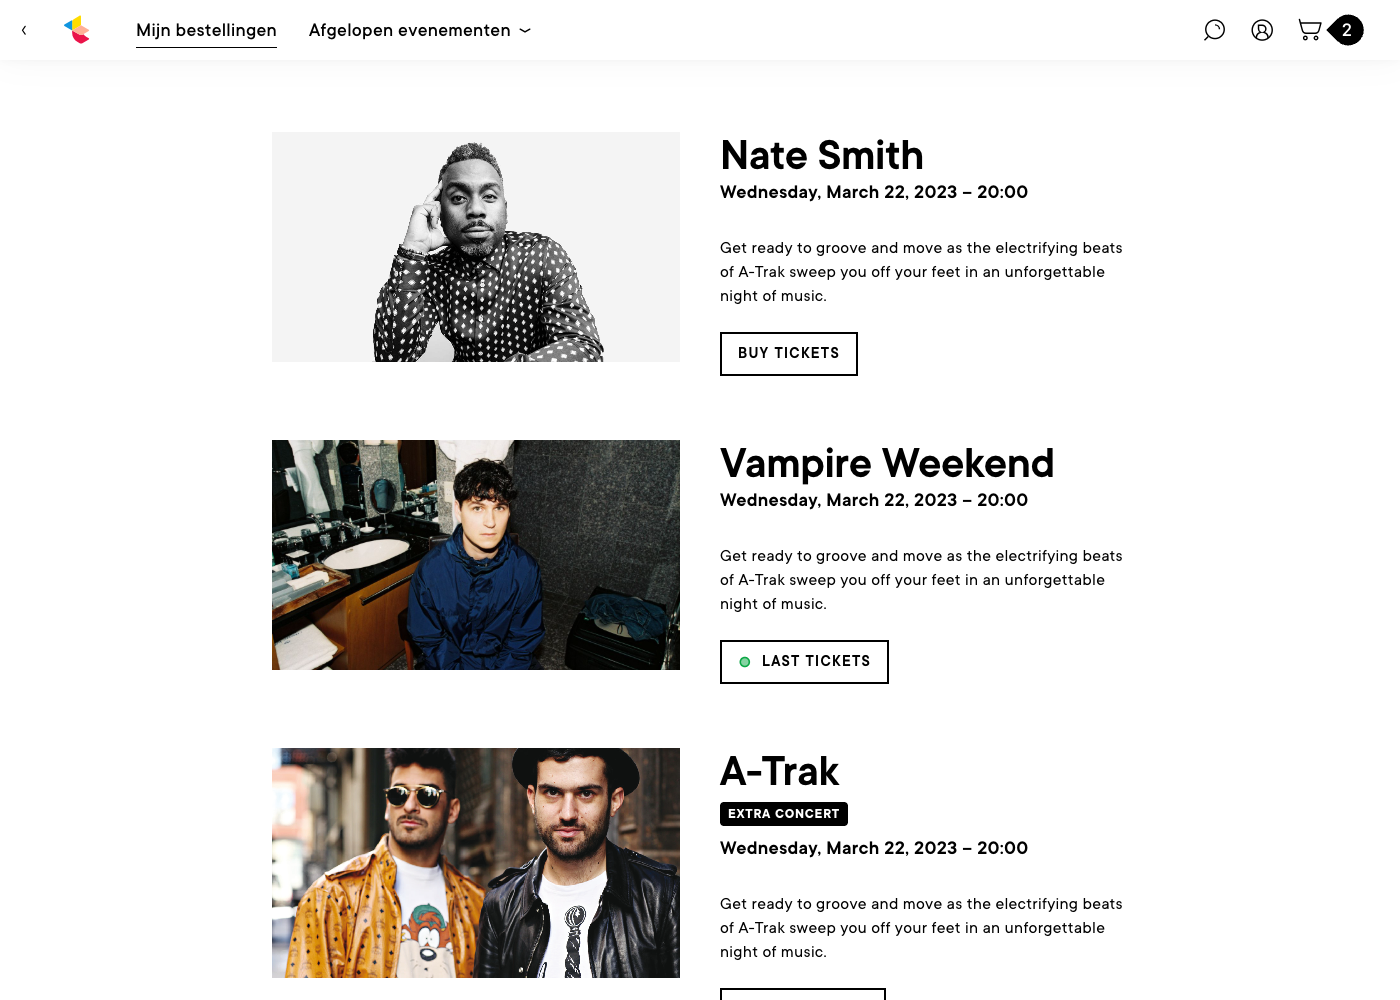Image resolution: width=1400 pixels, height=1000 pixels.
Task: Open the chat speech bubble icon
Action: pyautogui.click(x=1214, y=30)
